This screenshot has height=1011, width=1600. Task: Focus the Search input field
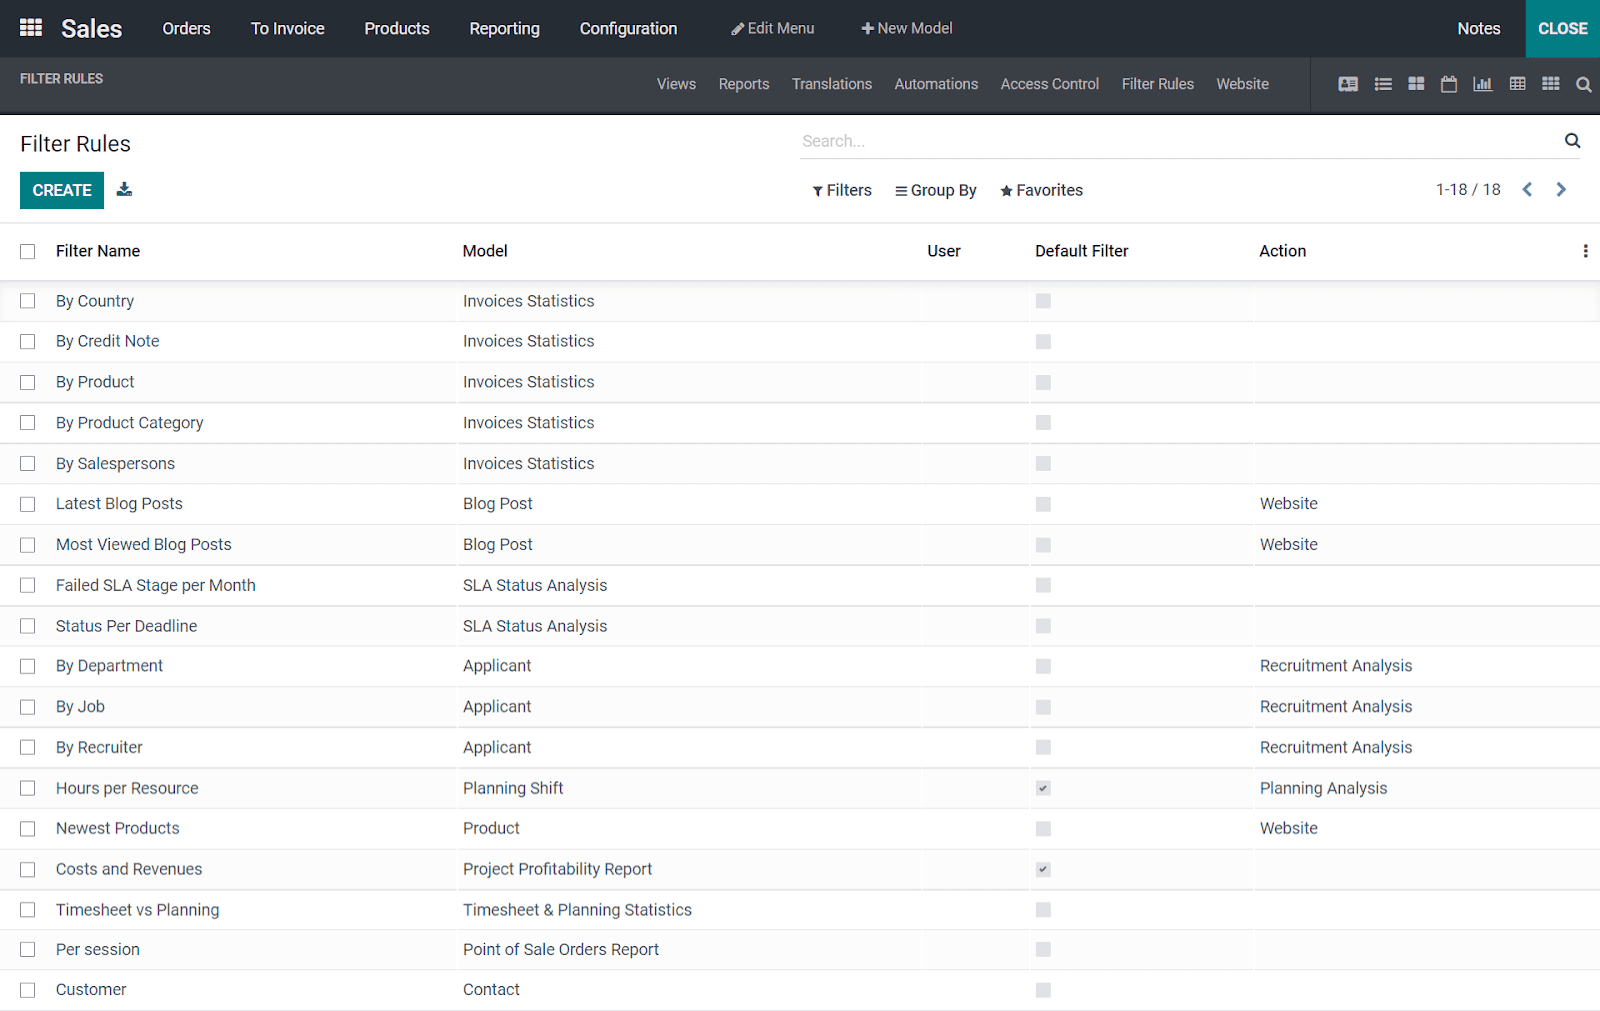click(1180, 141)
